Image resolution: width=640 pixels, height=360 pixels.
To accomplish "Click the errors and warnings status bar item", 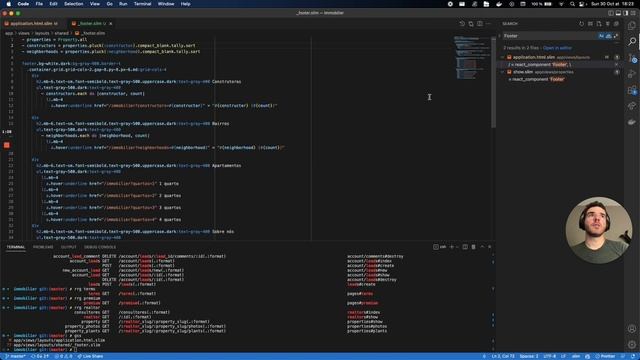I will point(64,356).
